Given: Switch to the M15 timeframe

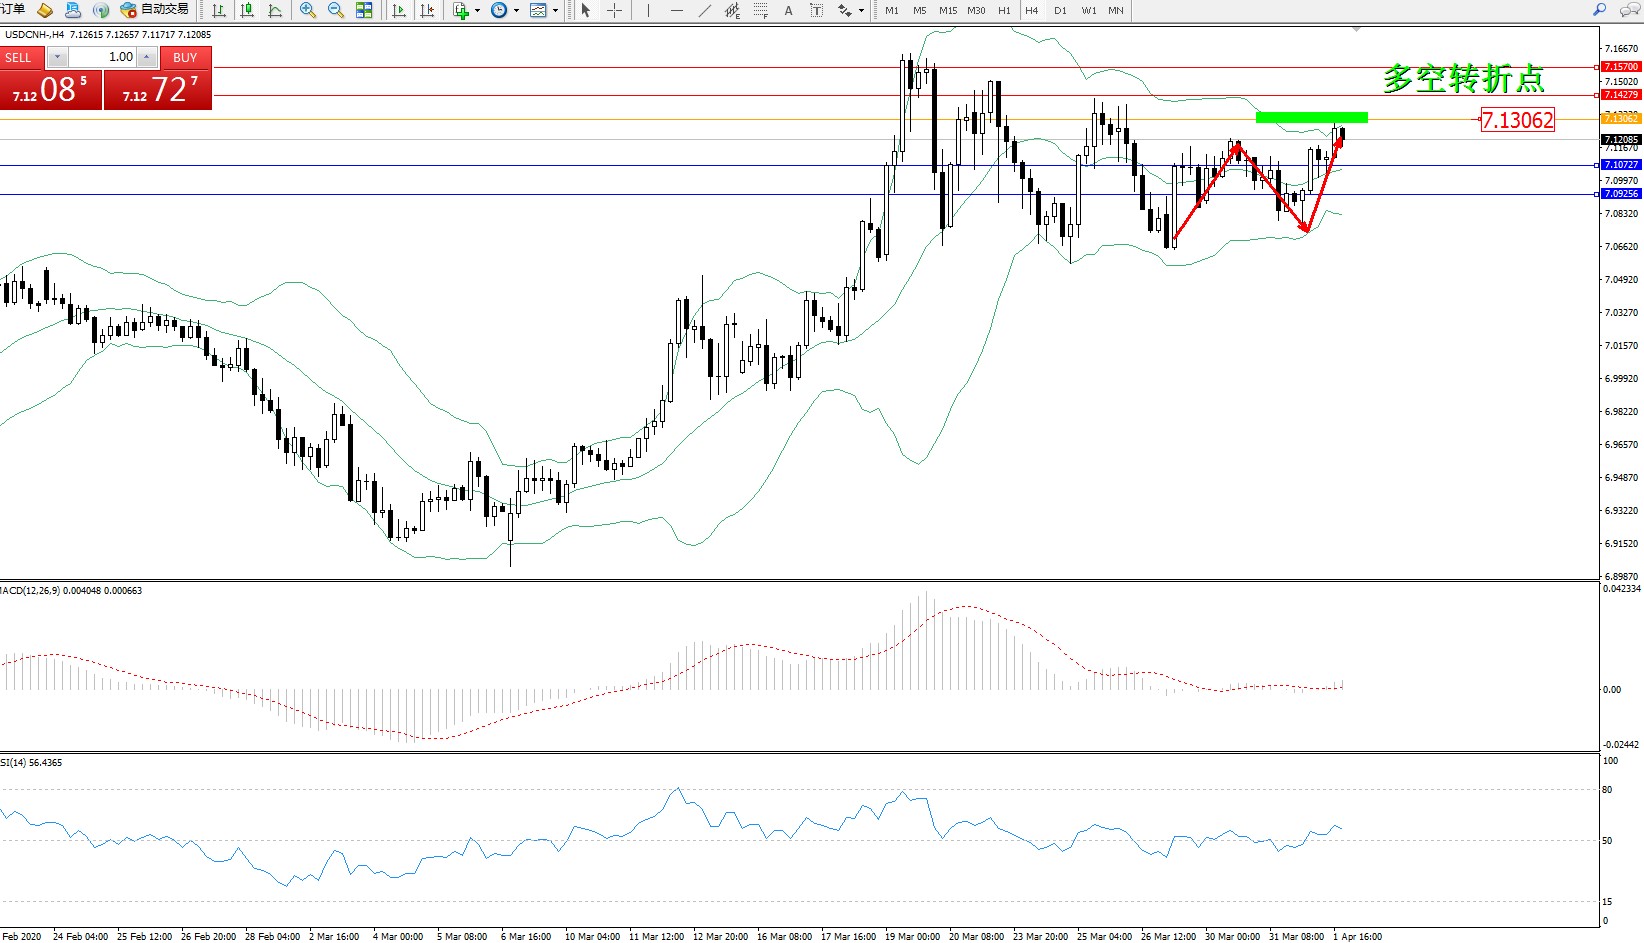Looking at the screenshot, I should pos(947,10).
